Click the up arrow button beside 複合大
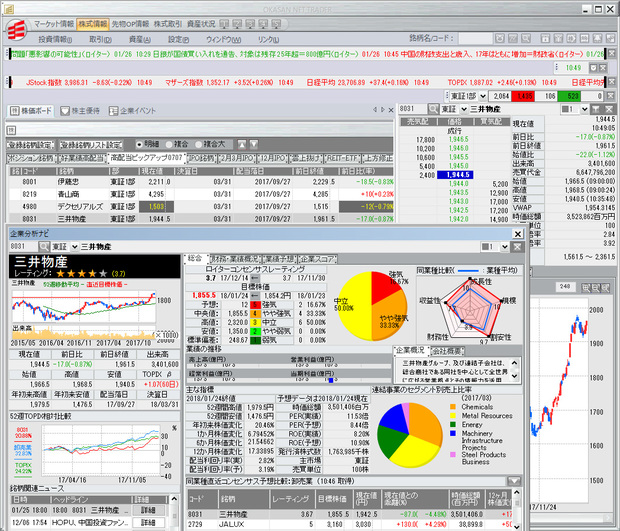The width and height of the screenshot is (620, 531). click(242, 145)
